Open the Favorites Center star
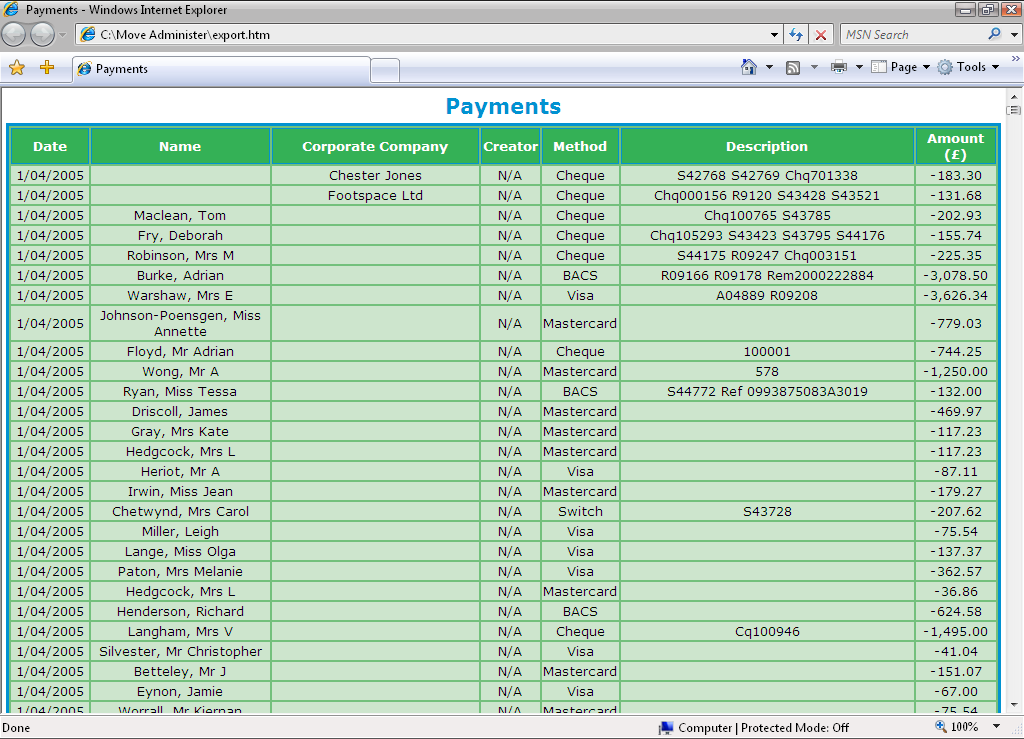Screen dimensions: 1024x739 [16, 68]
